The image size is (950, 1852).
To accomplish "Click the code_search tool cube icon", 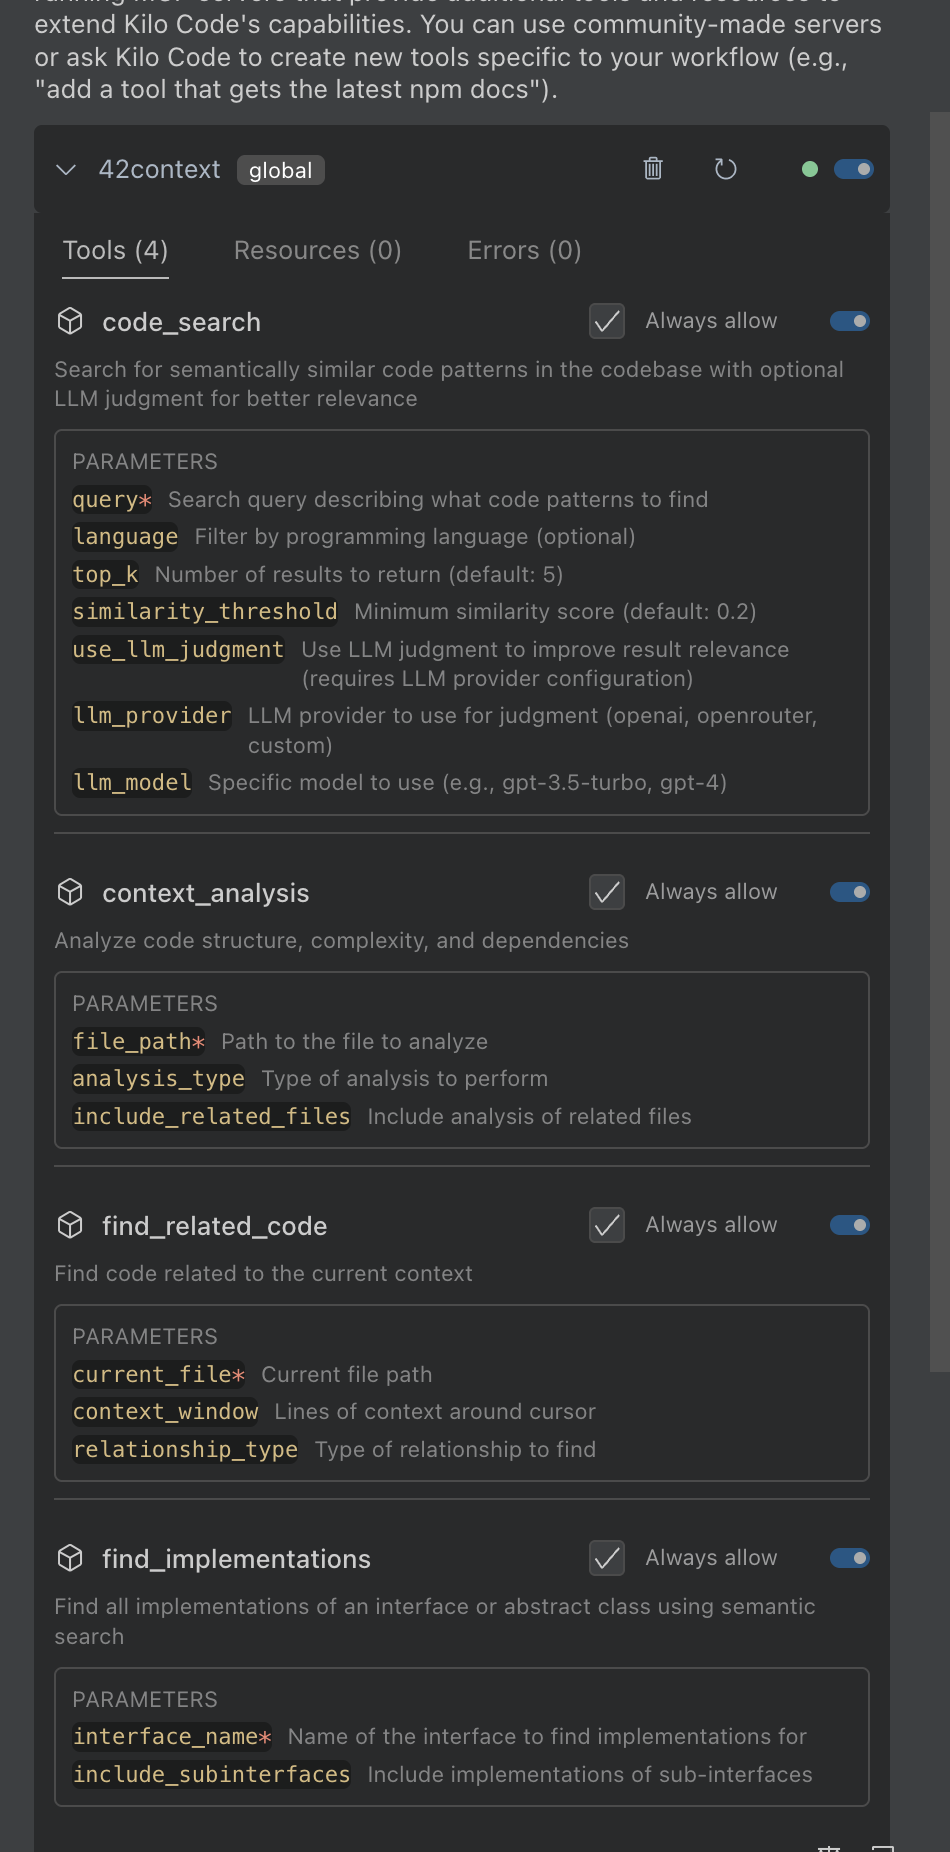I will (x=70, y=321).
